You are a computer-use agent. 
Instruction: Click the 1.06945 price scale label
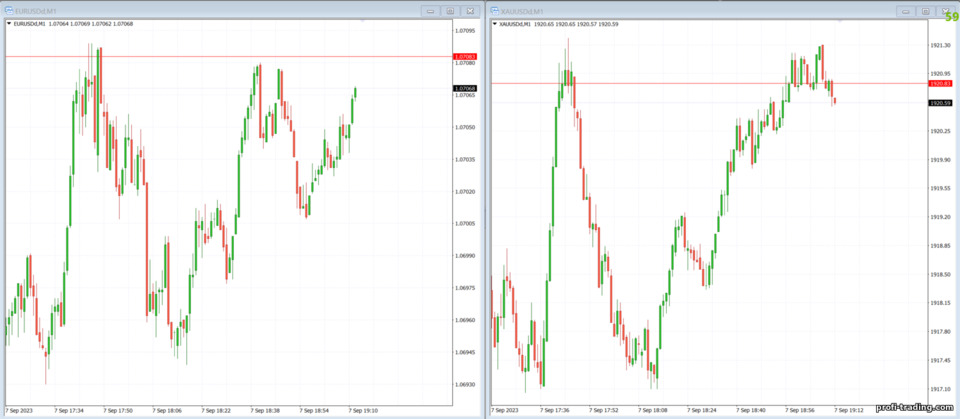tap(466, 352)
